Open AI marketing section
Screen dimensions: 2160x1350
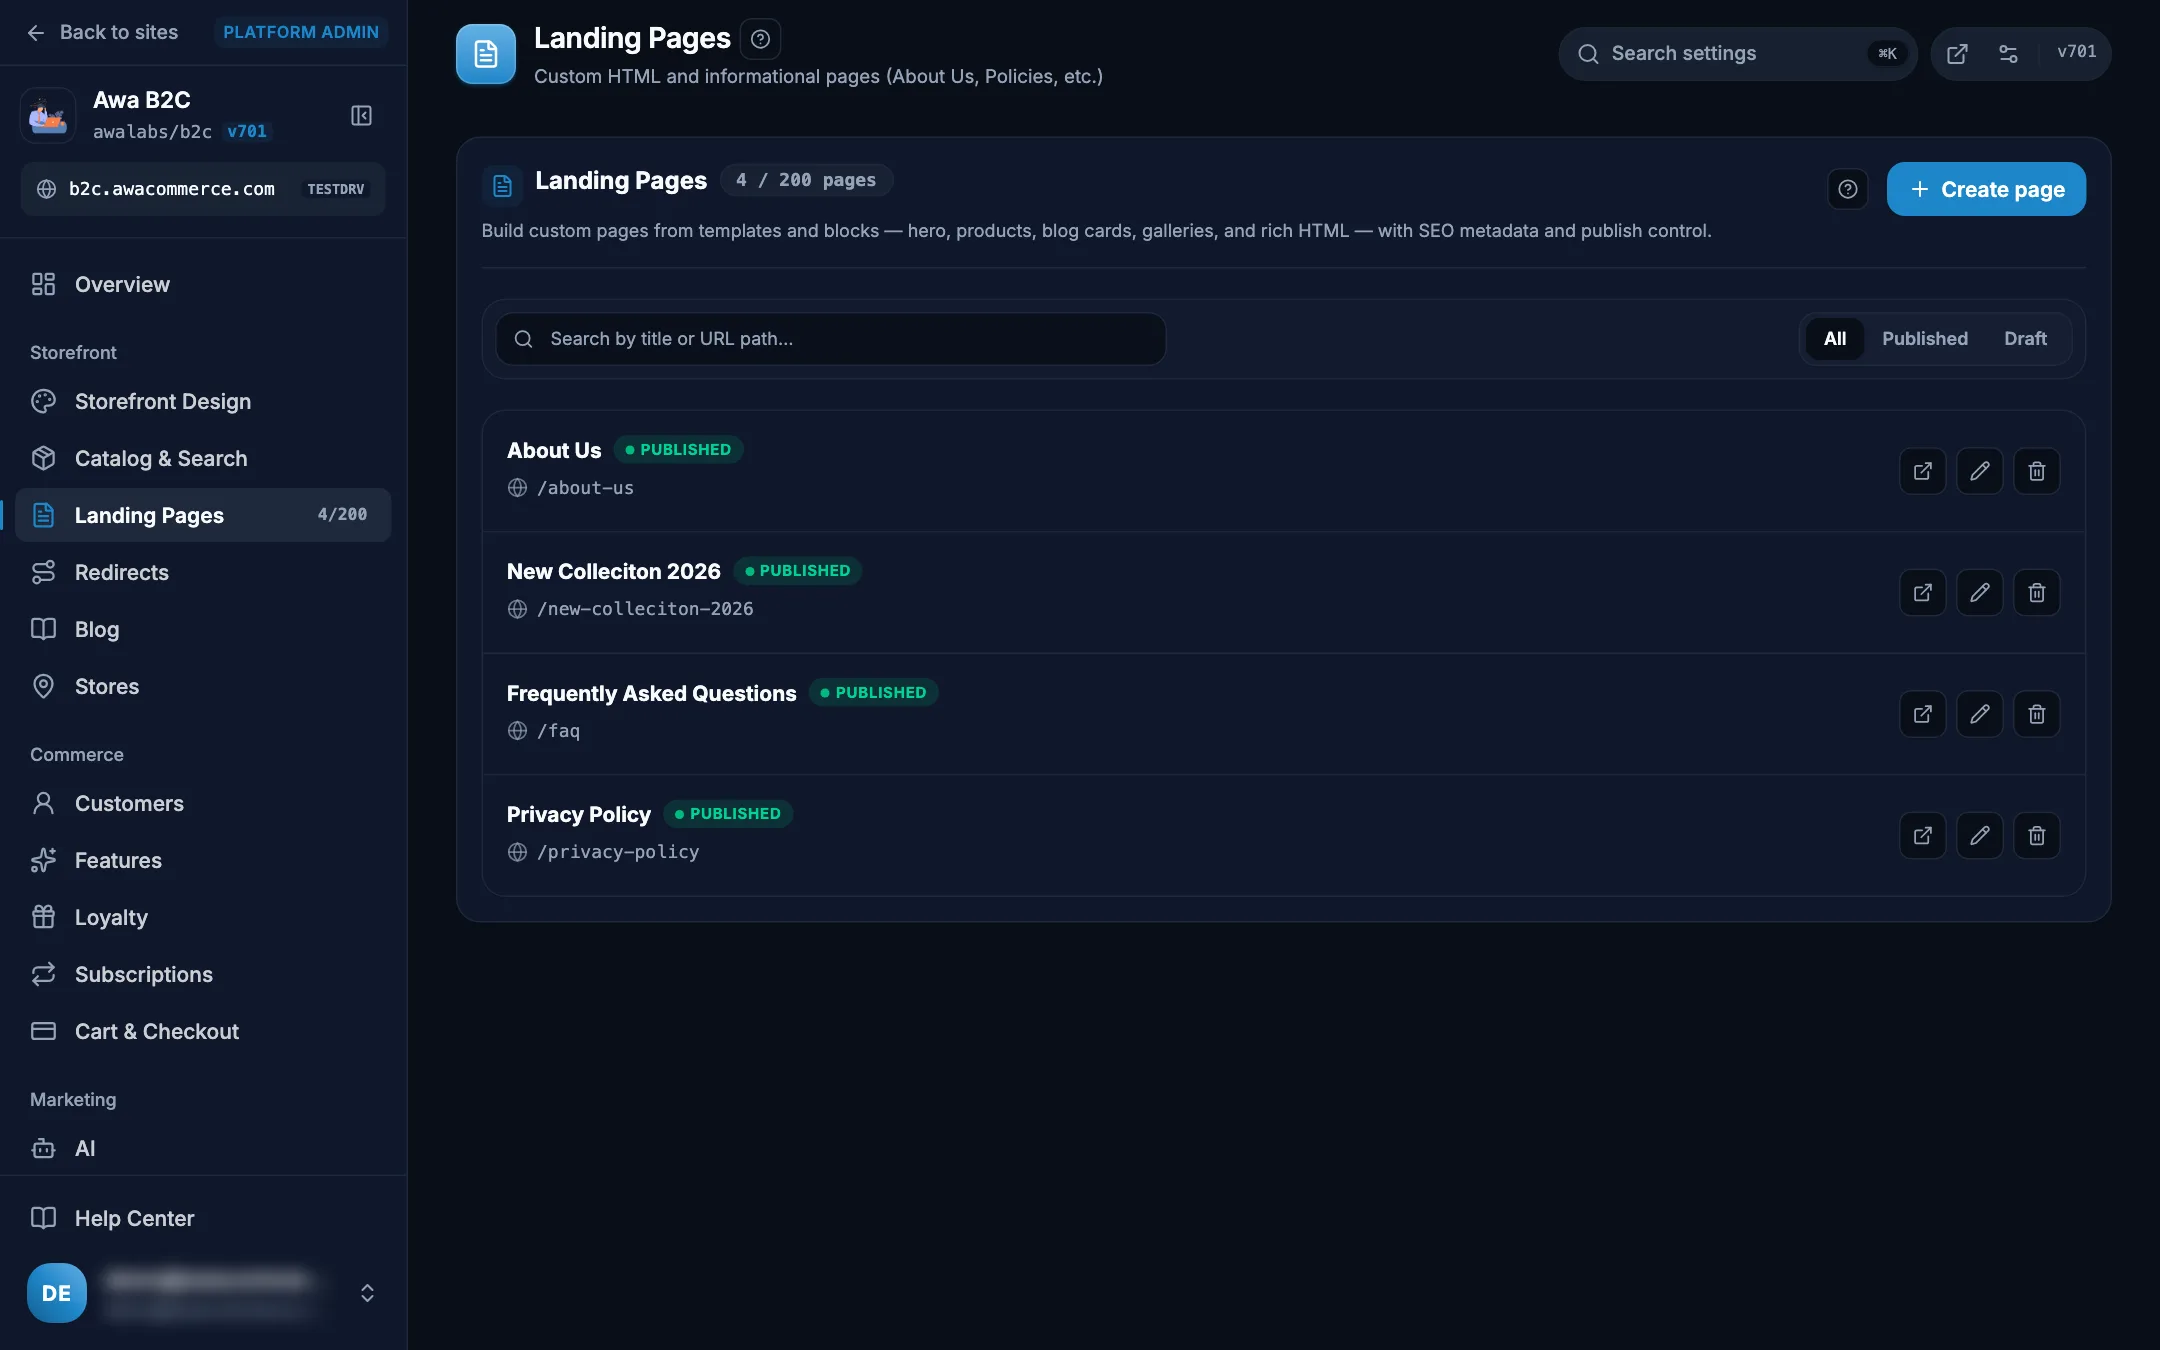203,1149
